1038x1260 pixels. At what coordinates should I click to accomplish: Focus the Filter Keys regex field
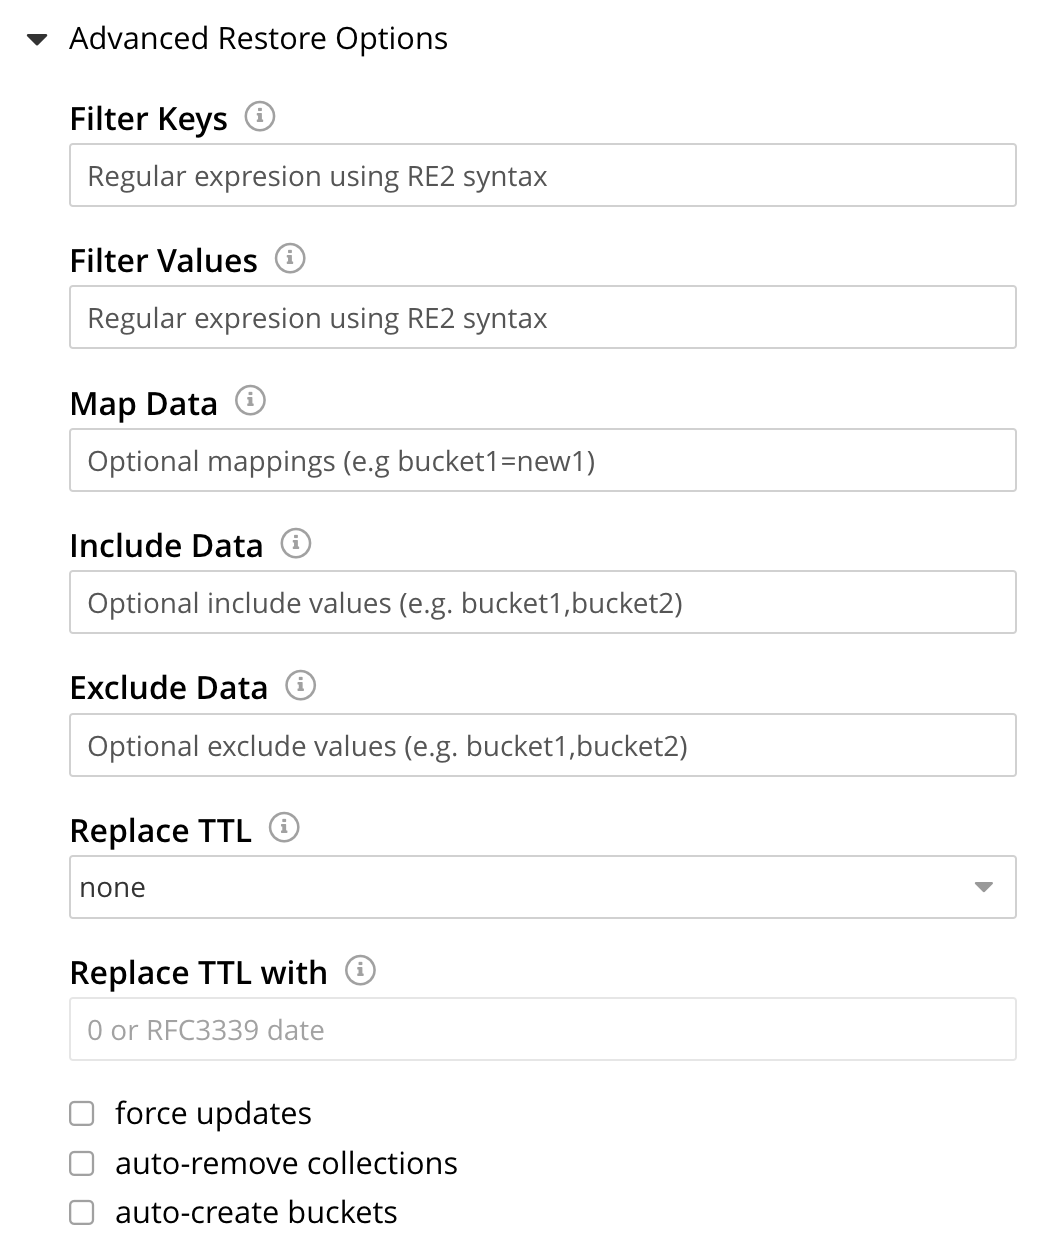[542, 176]
